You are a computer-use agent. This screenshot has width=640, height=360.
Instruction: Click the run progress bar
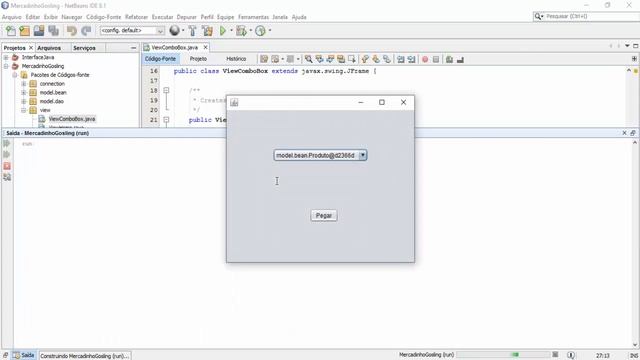[x=503, y=355]
